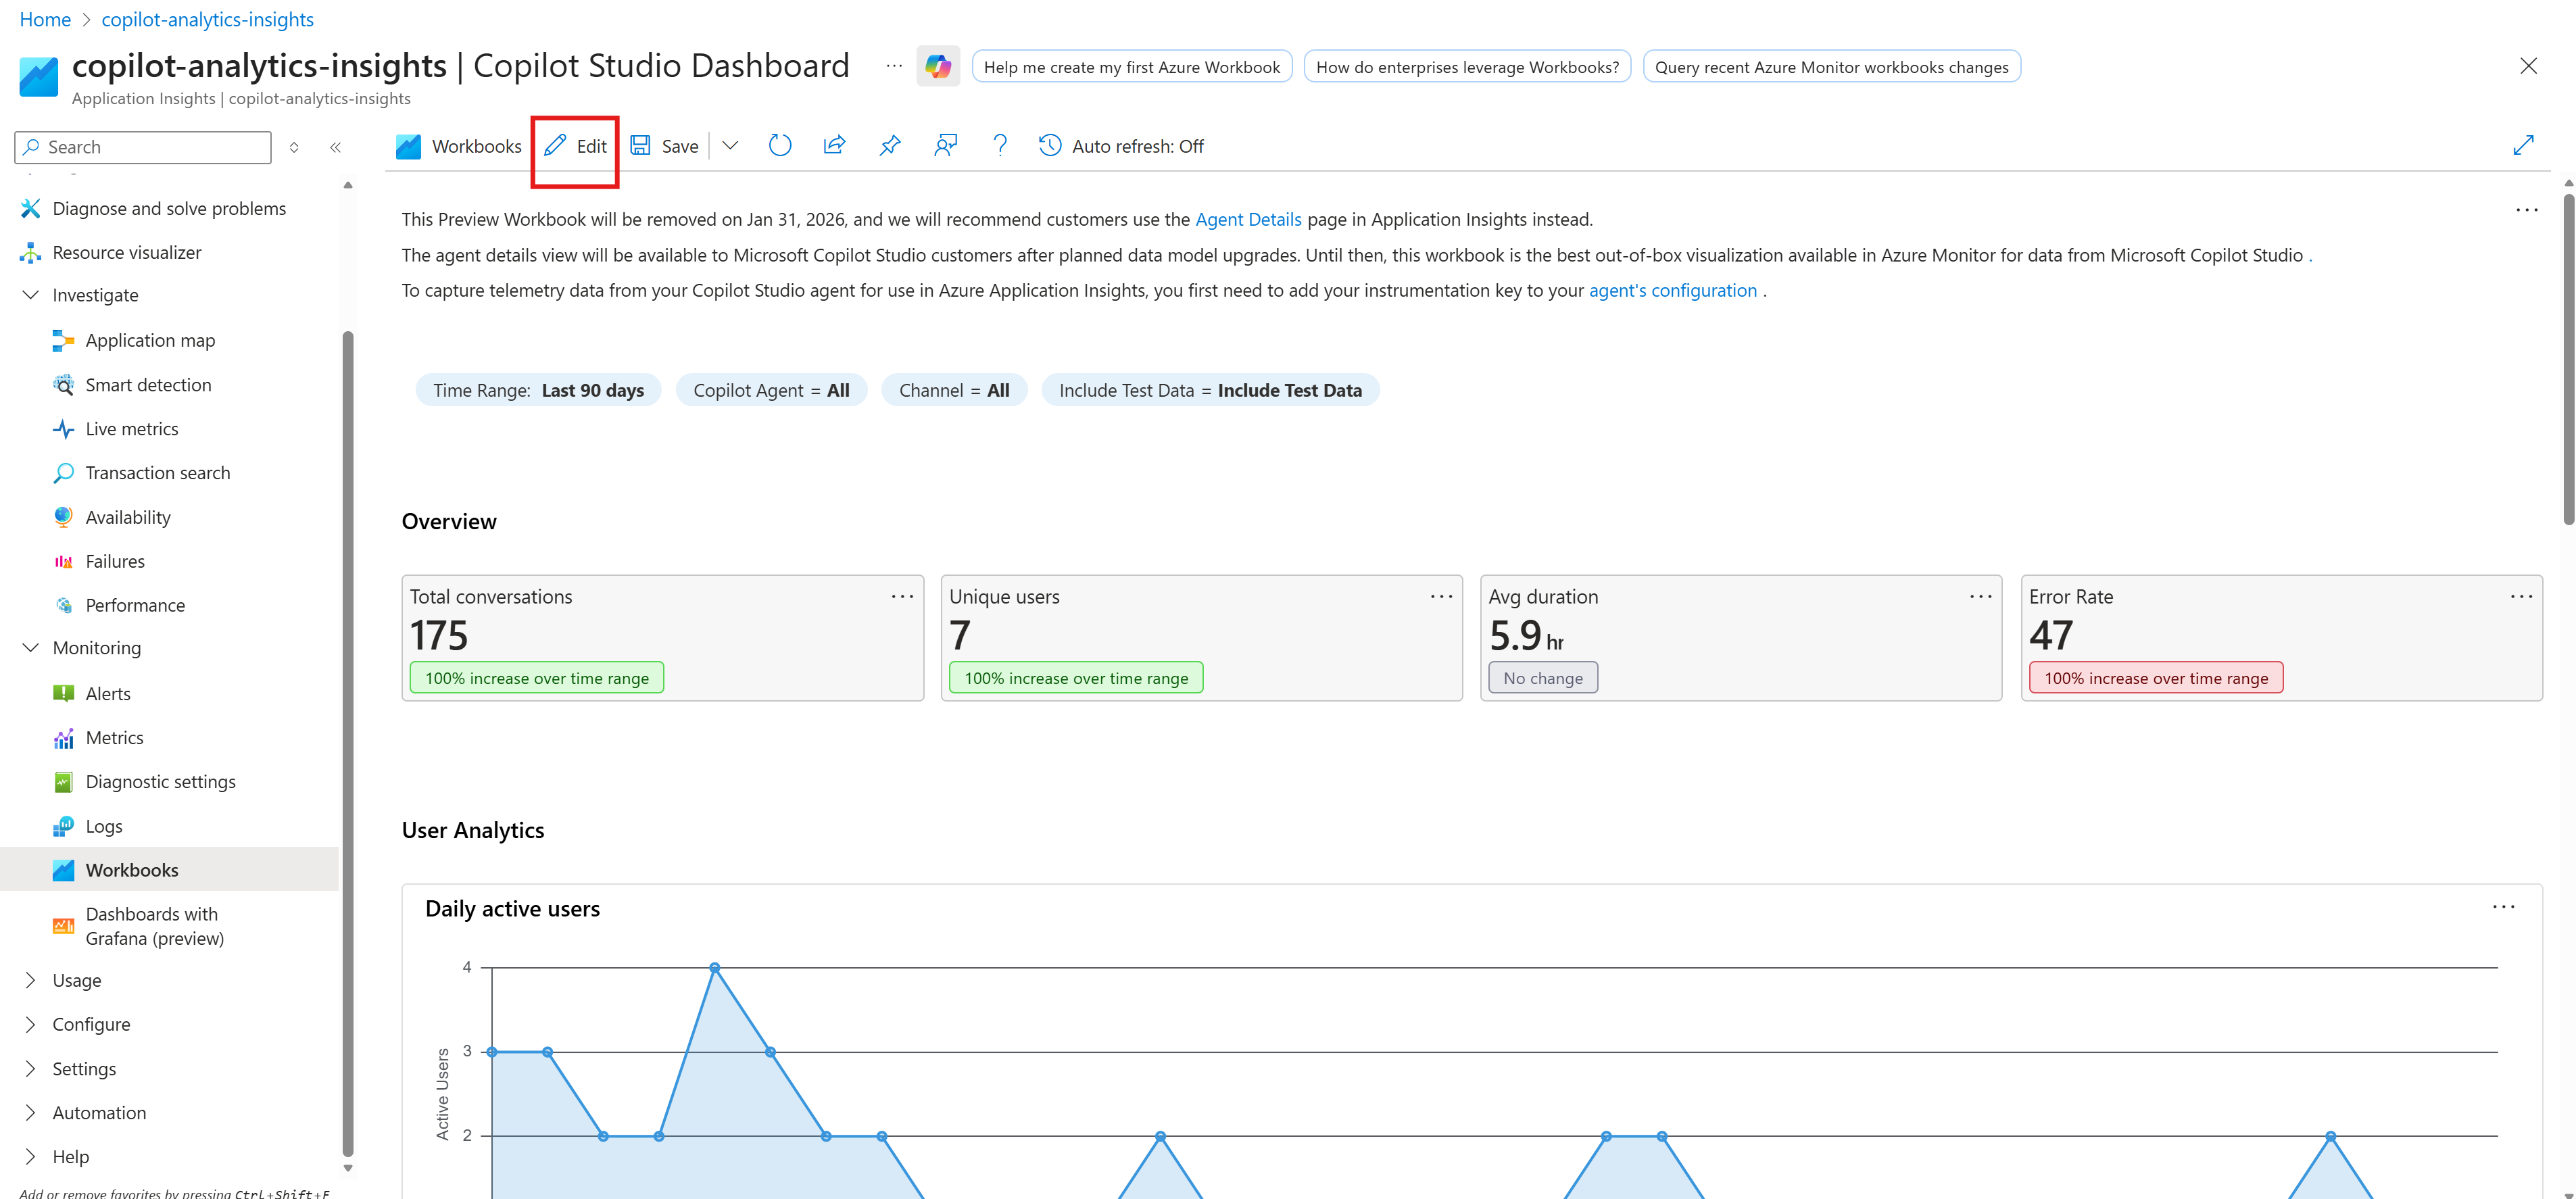The height and width of the screenshot is (1199, 2576).
Task: Open Logs under Monitoring
Action: coord(103,826)
